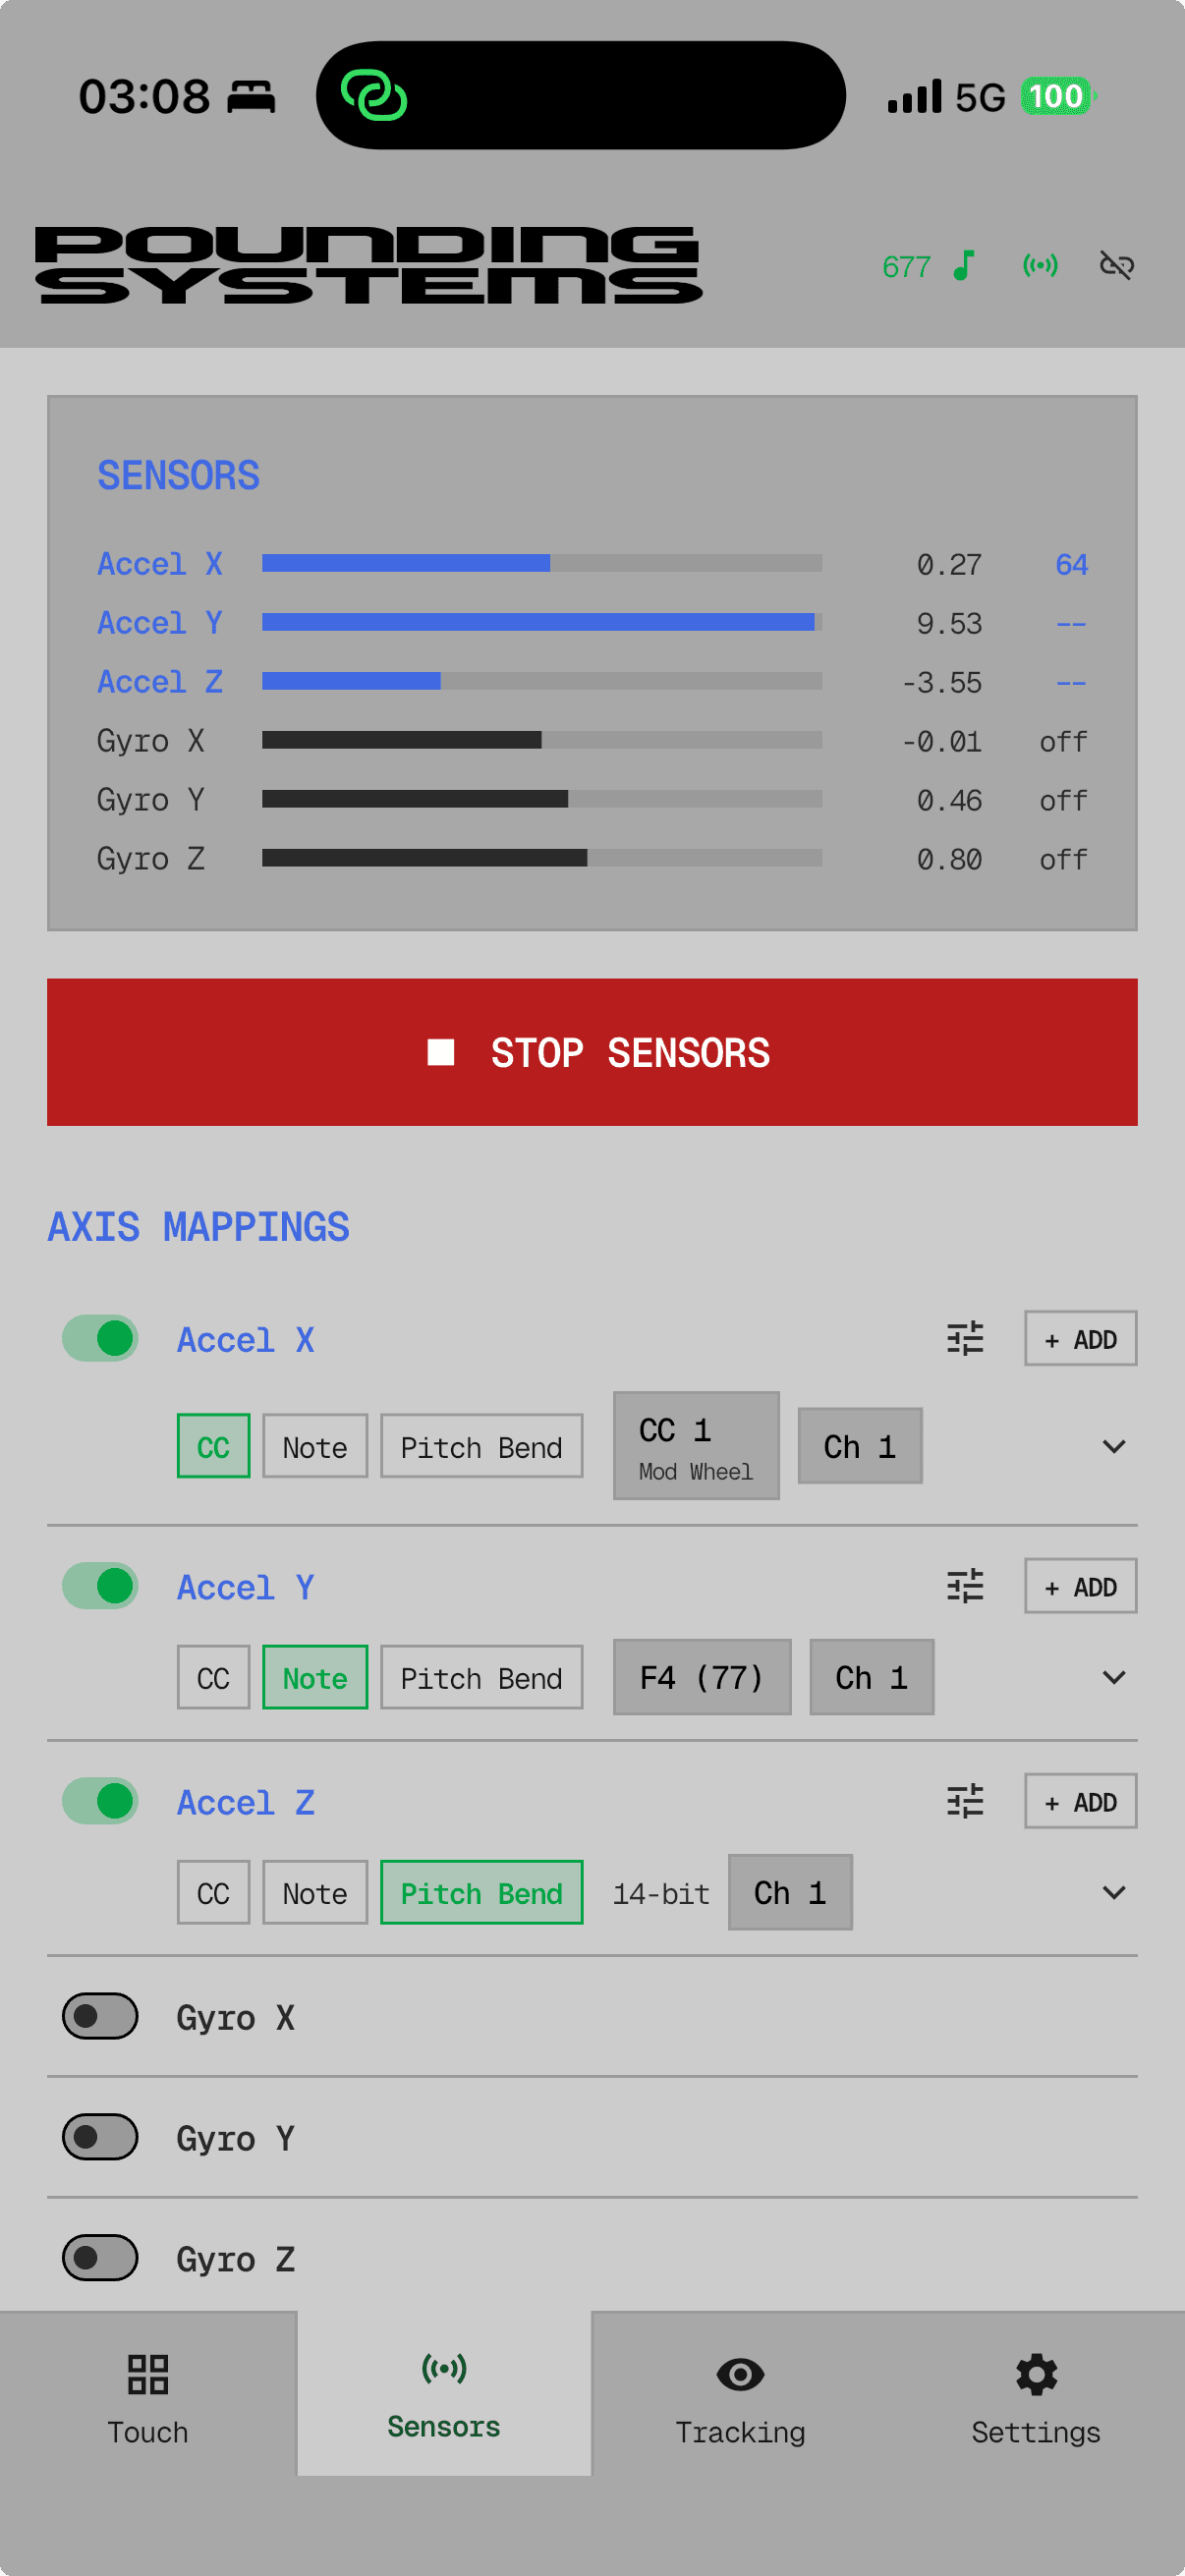The width and height of the screenshot is (1185, 2576).
Task: Open the Accel Y mapping settings sliders icon
Action: pos(966,1585)
